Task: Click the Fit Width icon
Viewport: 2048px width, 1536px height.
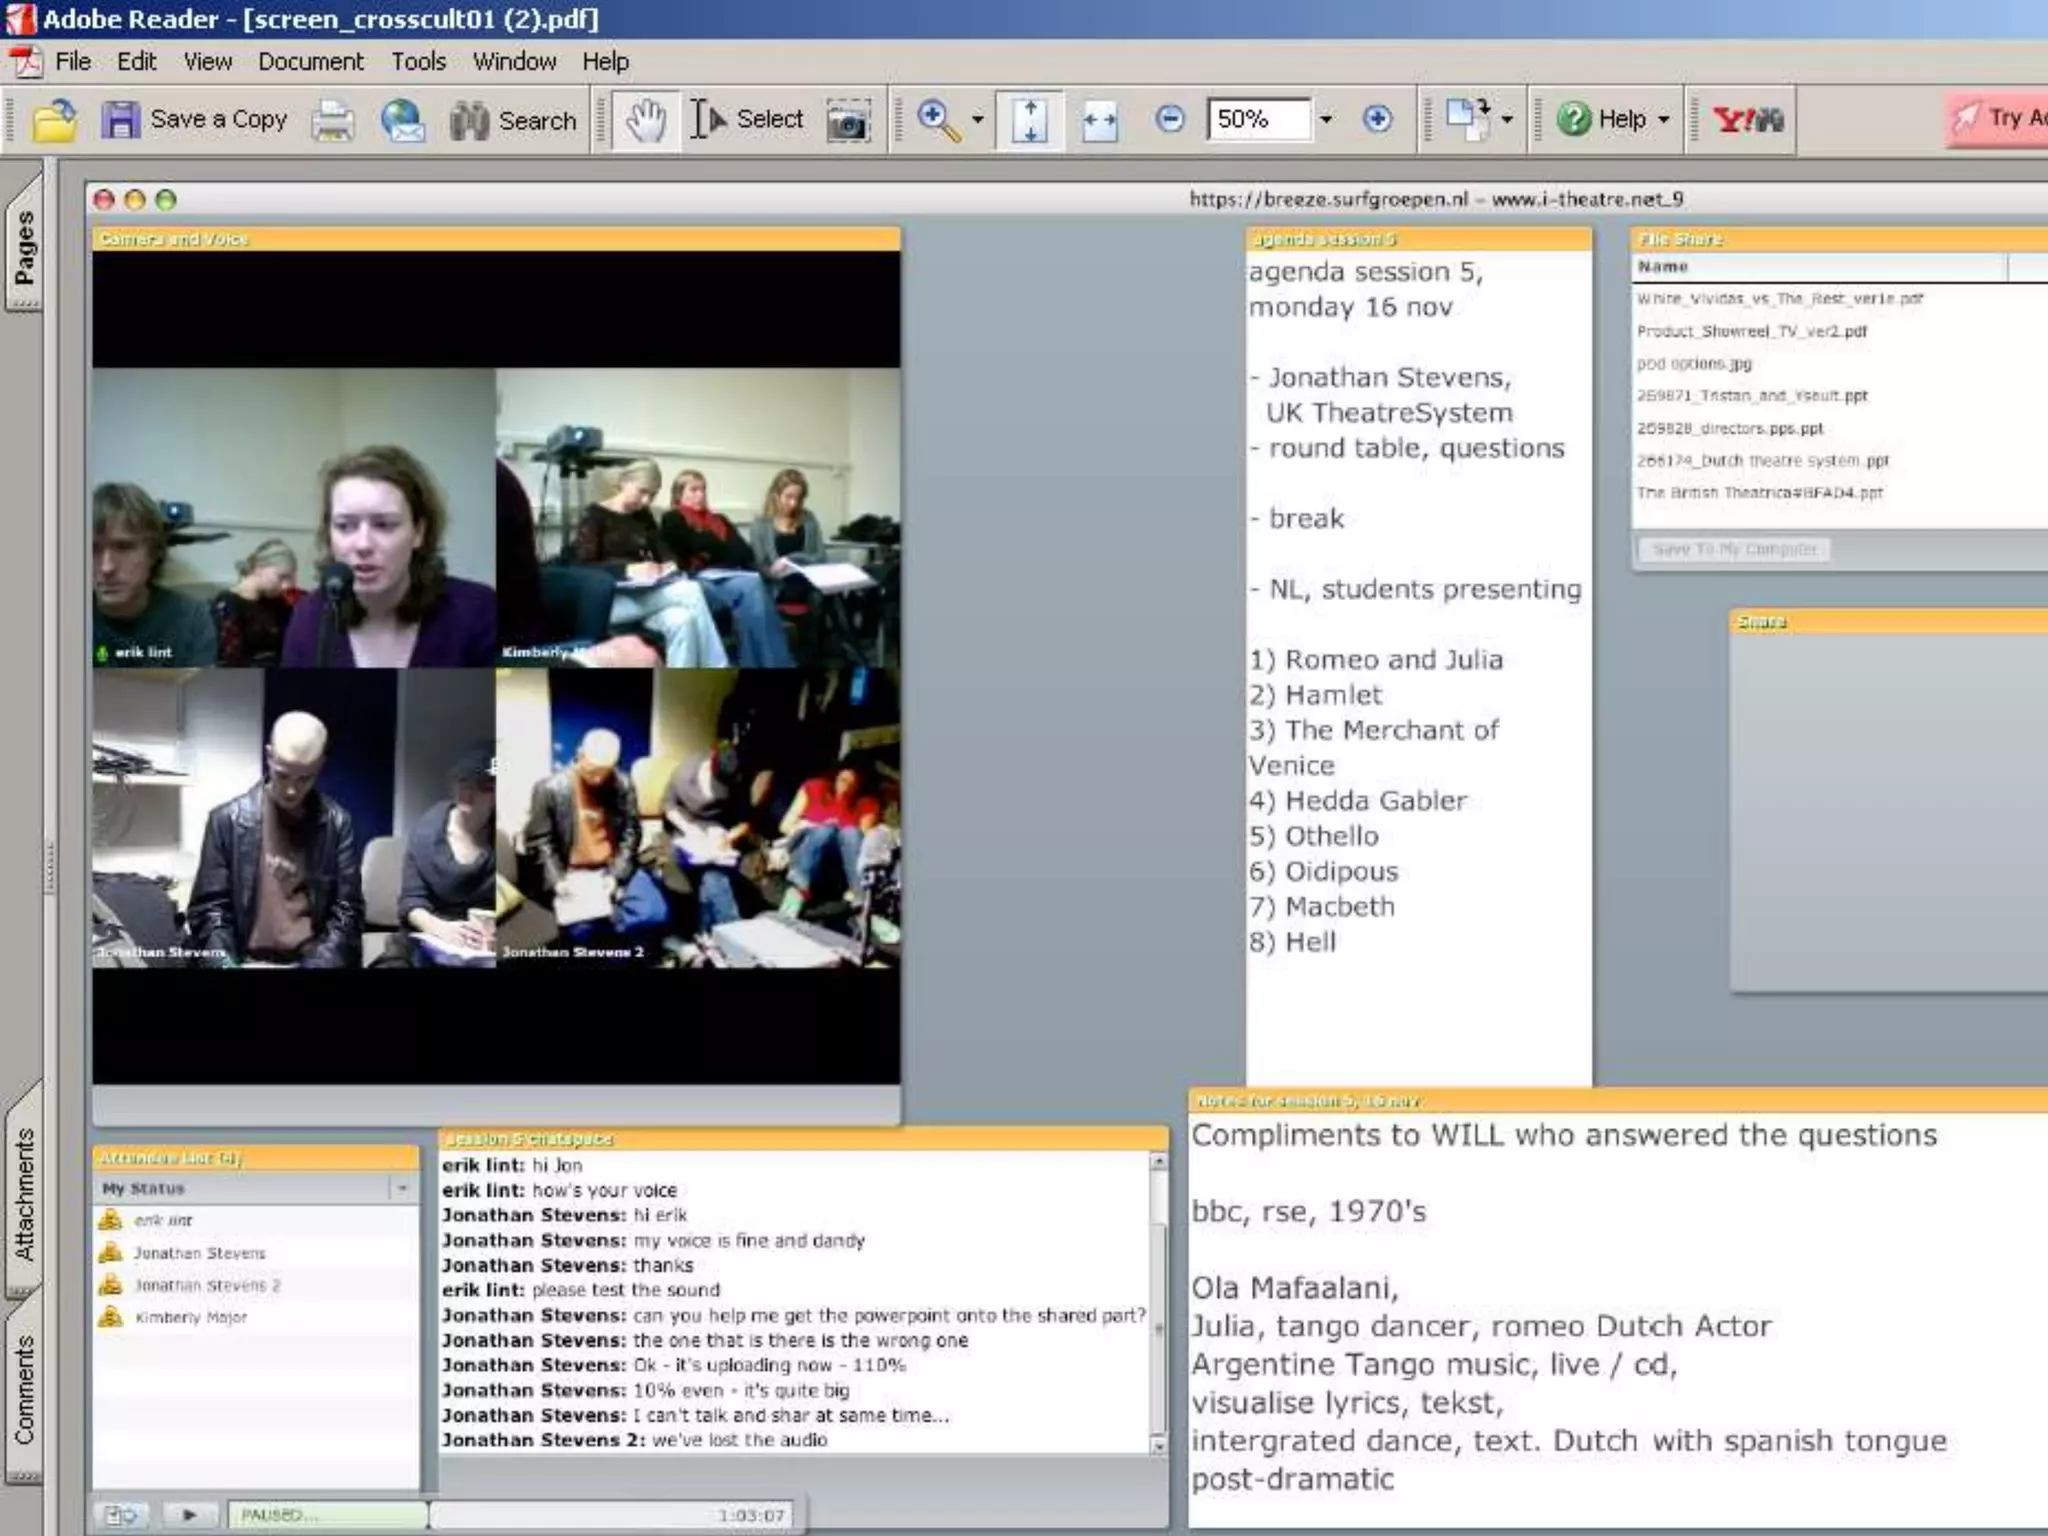Action: pos(1099,121)
